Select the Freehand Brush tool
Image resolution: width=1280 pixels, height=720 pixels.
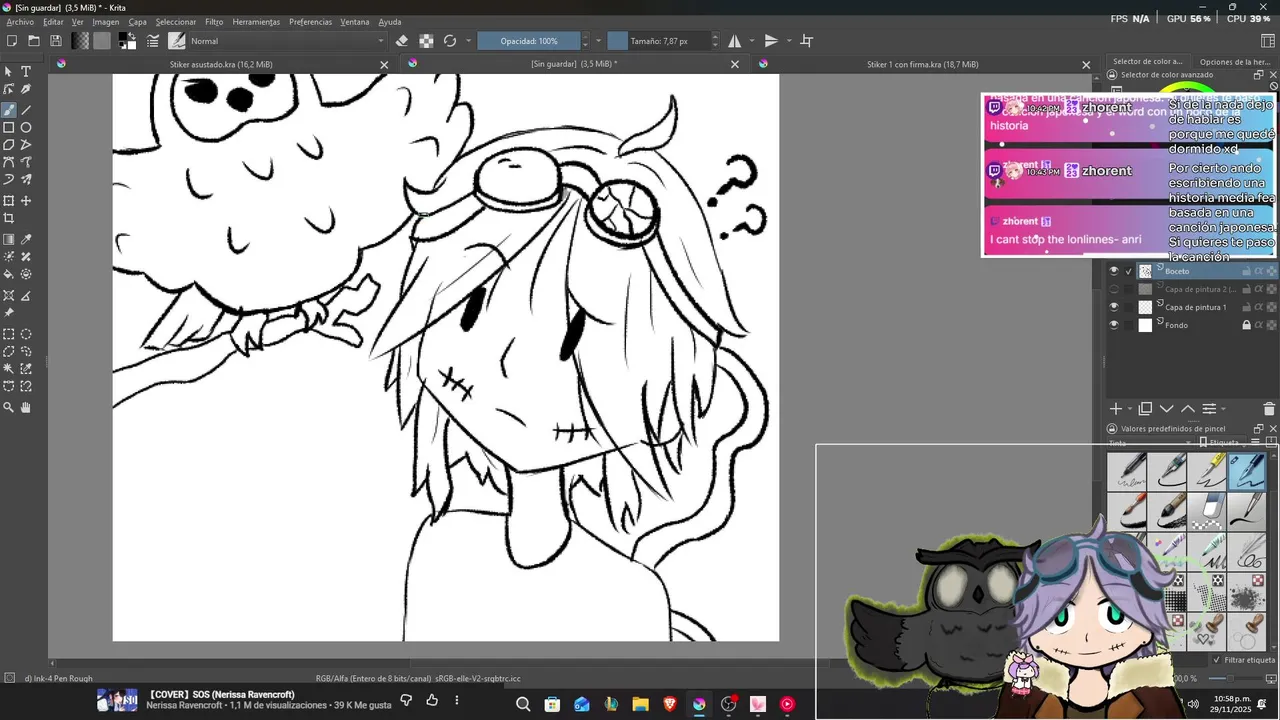pos(9,110)
